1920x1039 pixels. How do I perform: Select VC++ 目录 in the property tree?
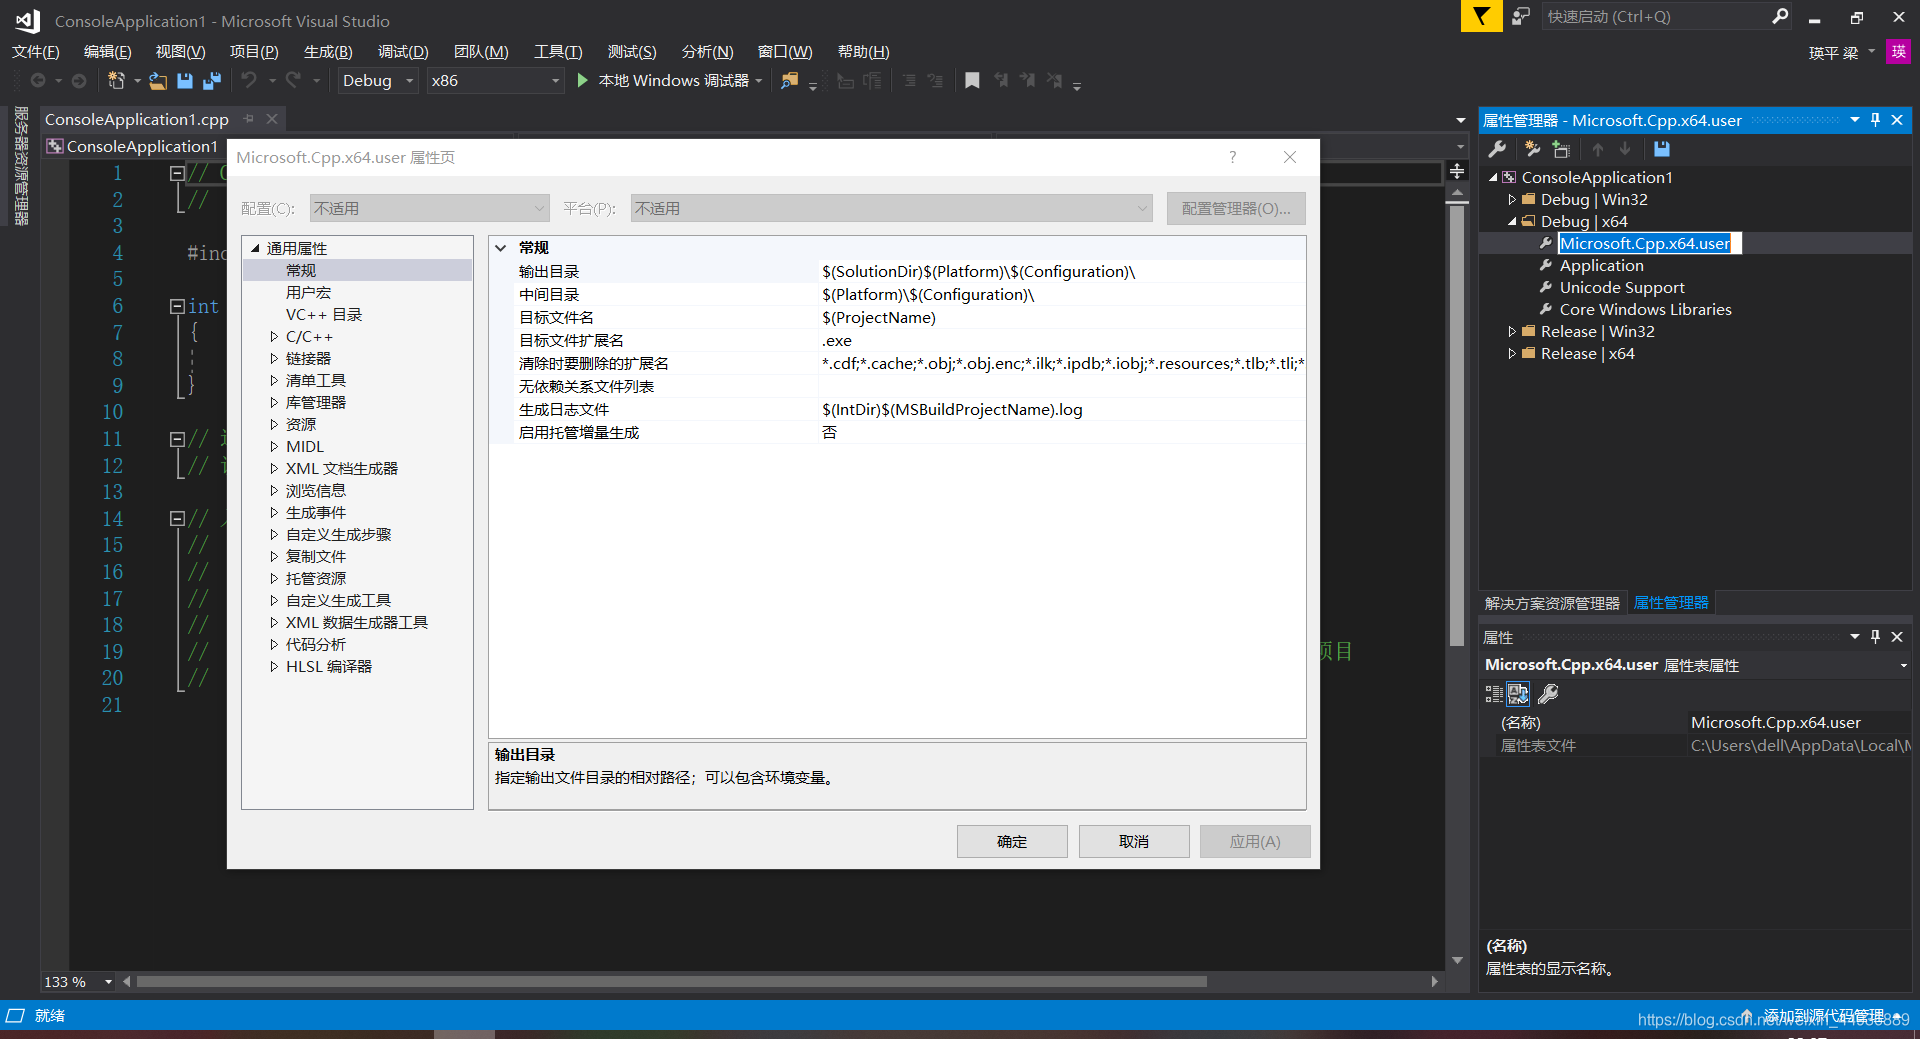(324, 315)
